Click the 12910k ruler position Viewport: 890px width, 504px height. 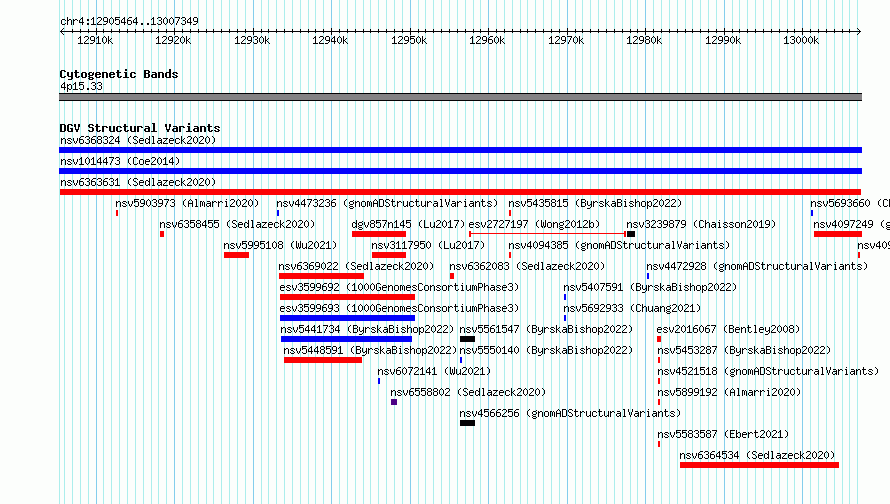click(95, 40)
